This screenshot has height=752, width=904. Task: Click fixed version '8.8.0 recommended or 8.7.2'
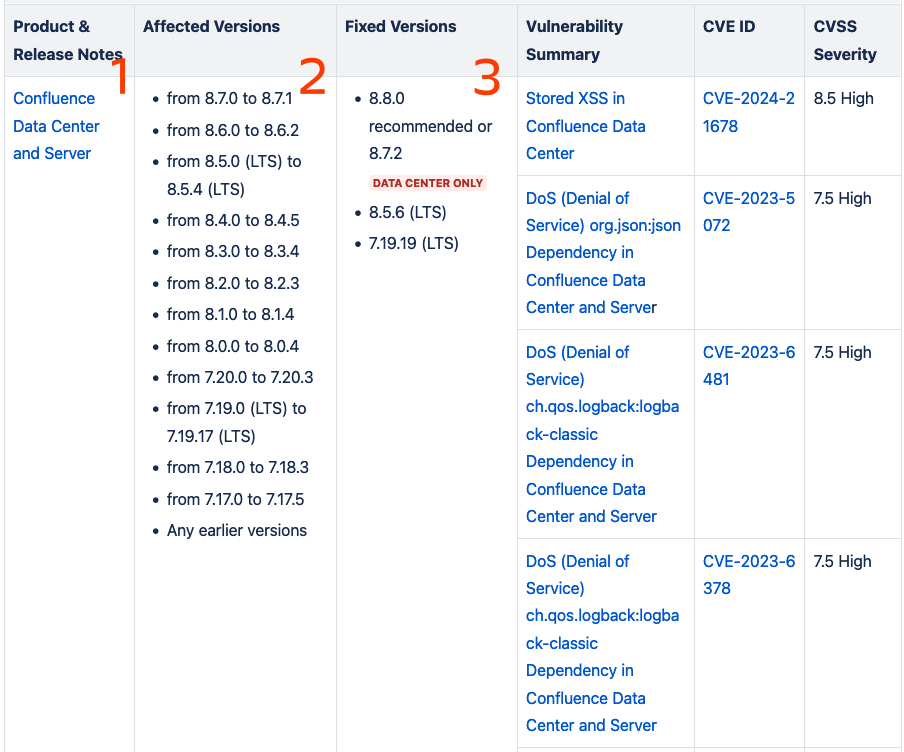[x=431, y=126]
